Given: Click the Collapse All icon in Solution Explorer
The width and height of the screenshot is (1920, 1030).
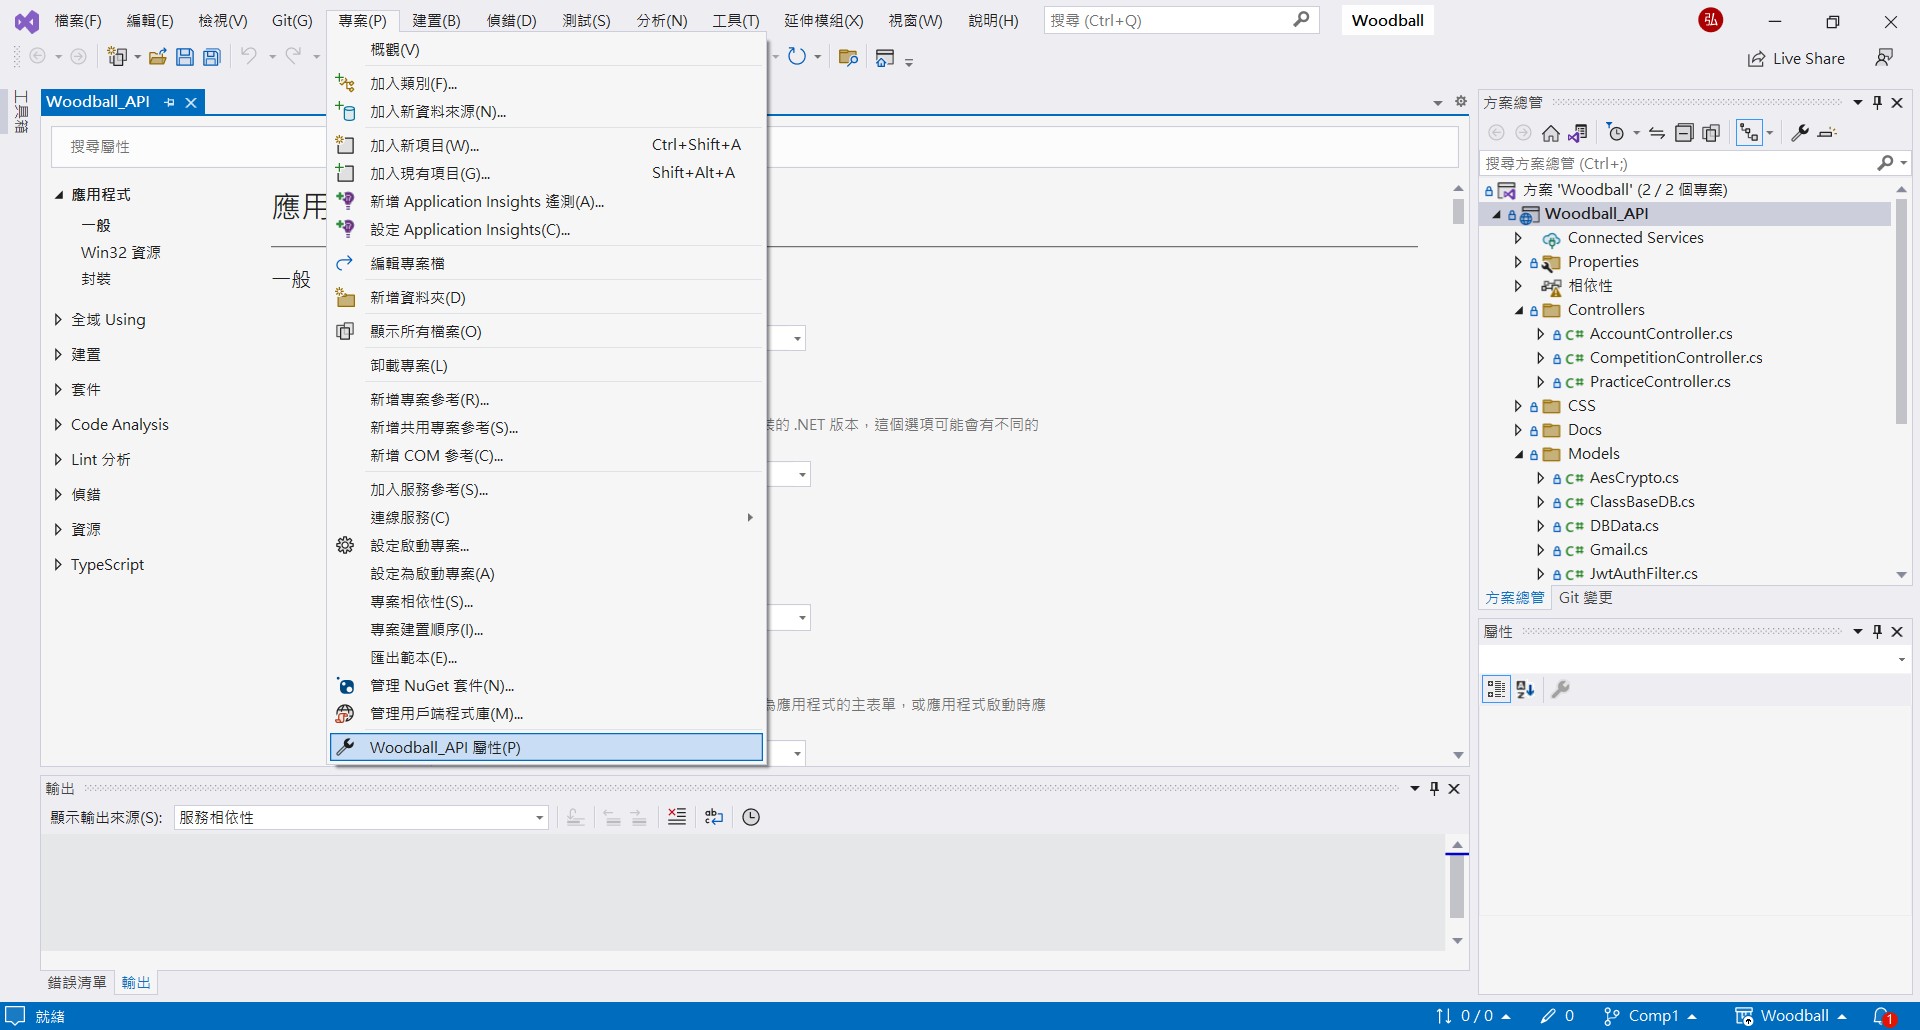Looking at the screenshot, I should pyautogui.click(x=1685, y=133).
